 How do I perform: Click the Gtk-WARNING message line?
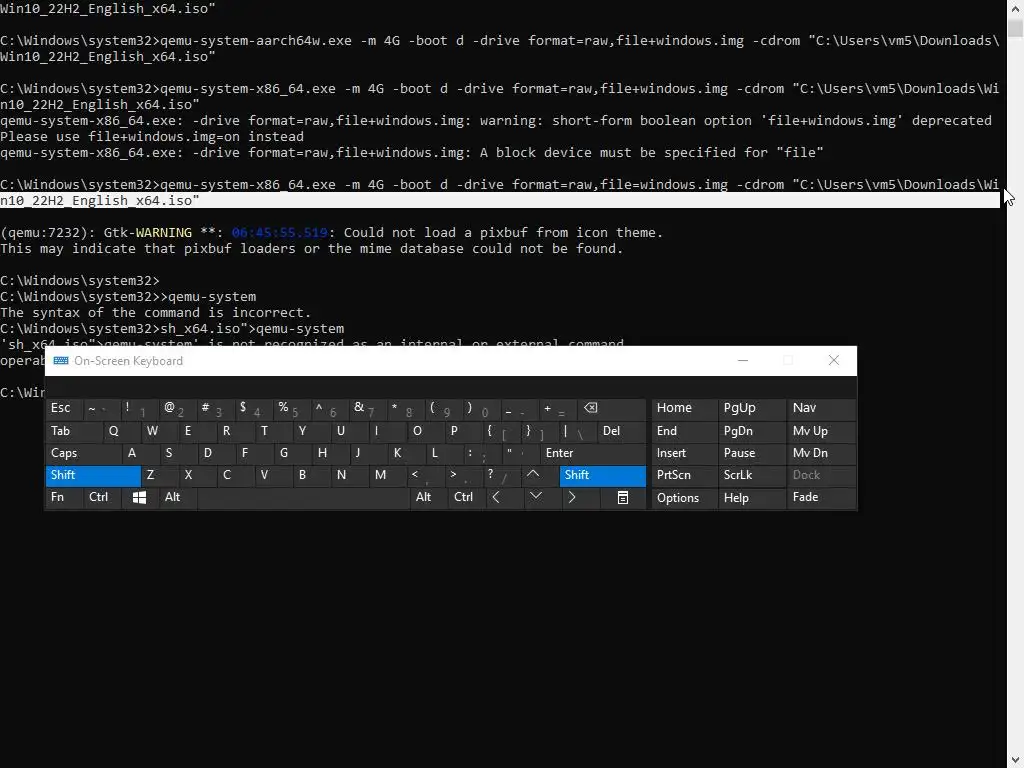332,232
